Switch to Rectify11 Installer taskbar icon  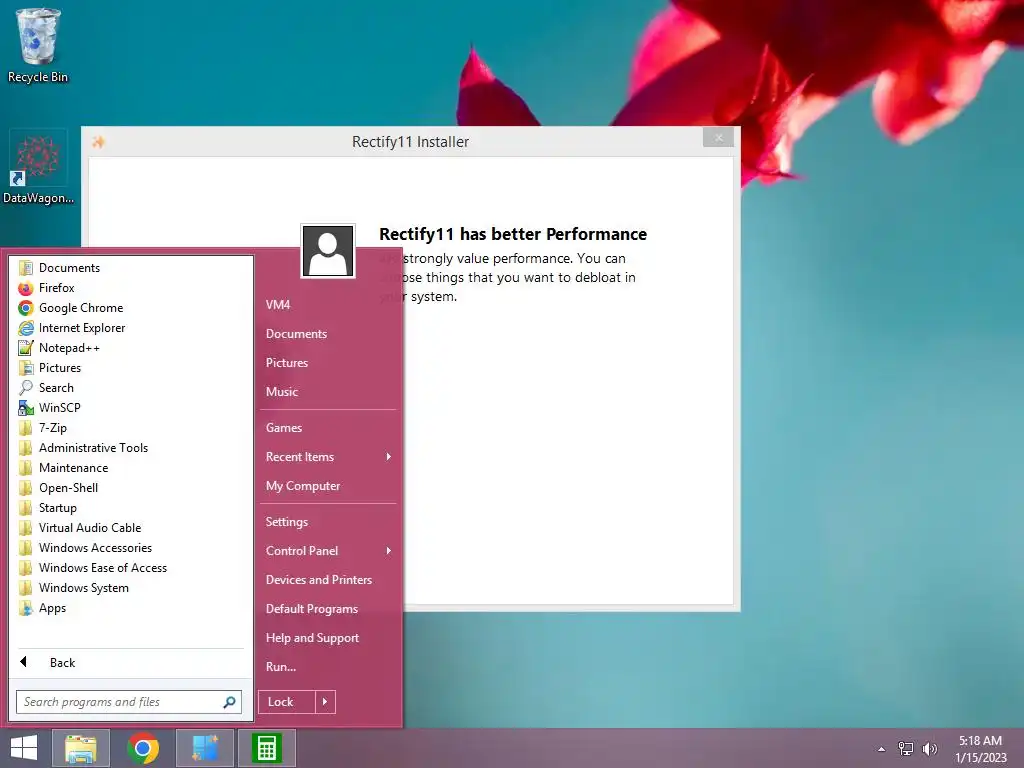(x=205, y=748)
